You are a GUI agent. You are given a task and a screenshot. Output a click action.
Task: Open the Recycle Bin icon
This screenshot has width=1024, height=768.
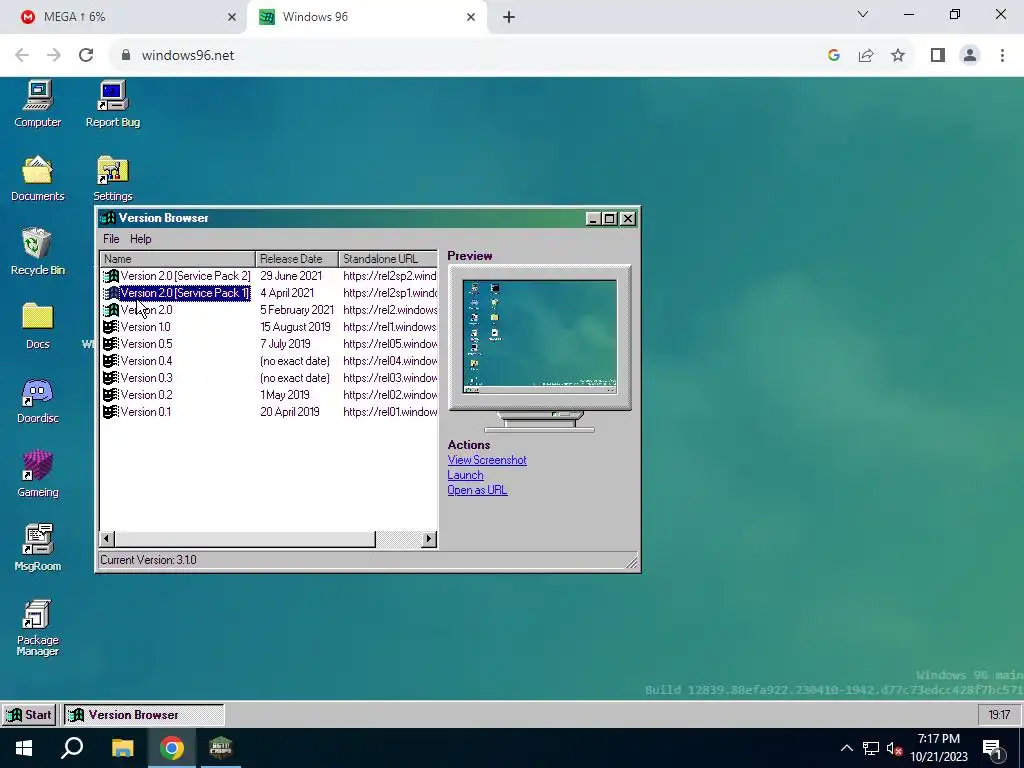coord(37,252)
